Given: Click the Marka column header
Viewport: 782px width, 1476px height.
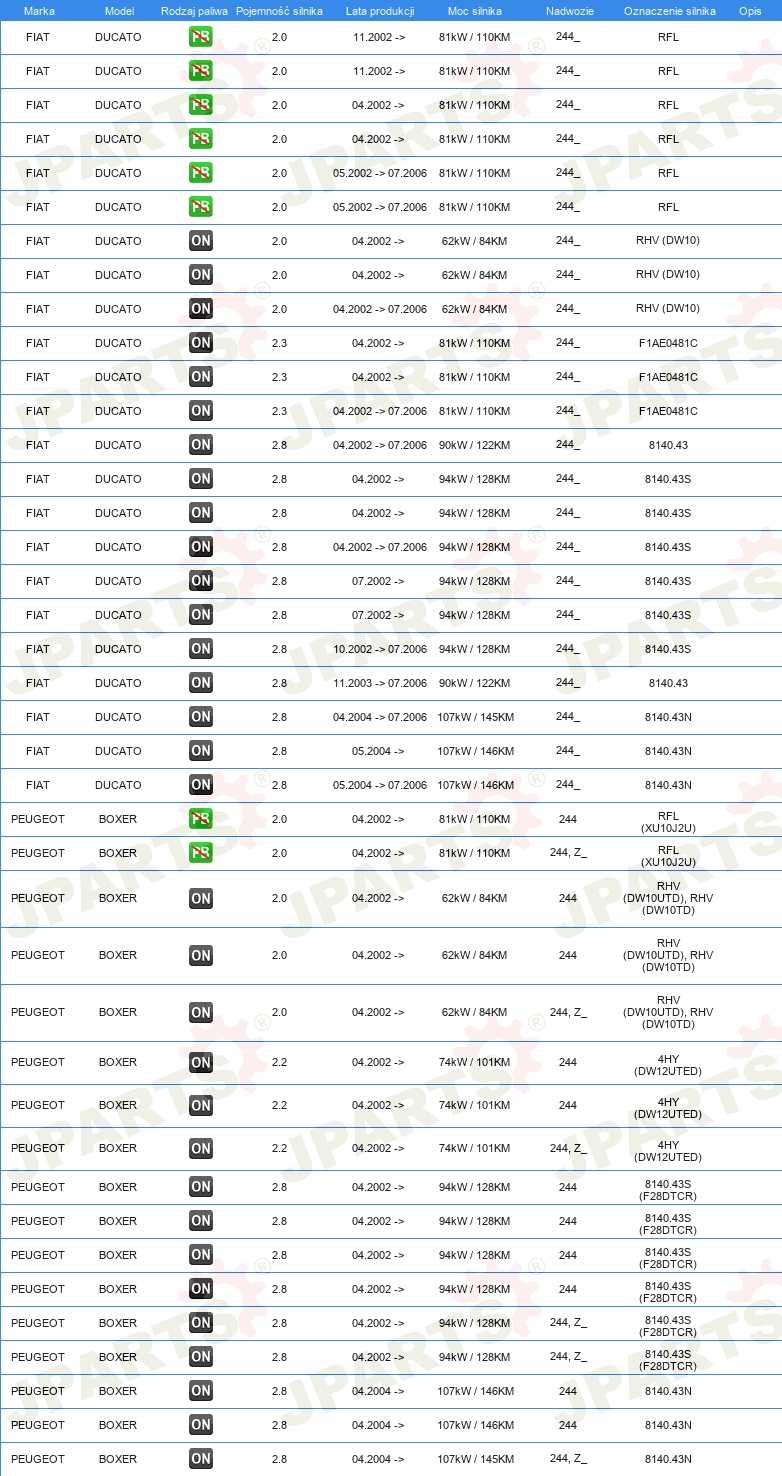Looking at the screenshot, I should 39,11.
